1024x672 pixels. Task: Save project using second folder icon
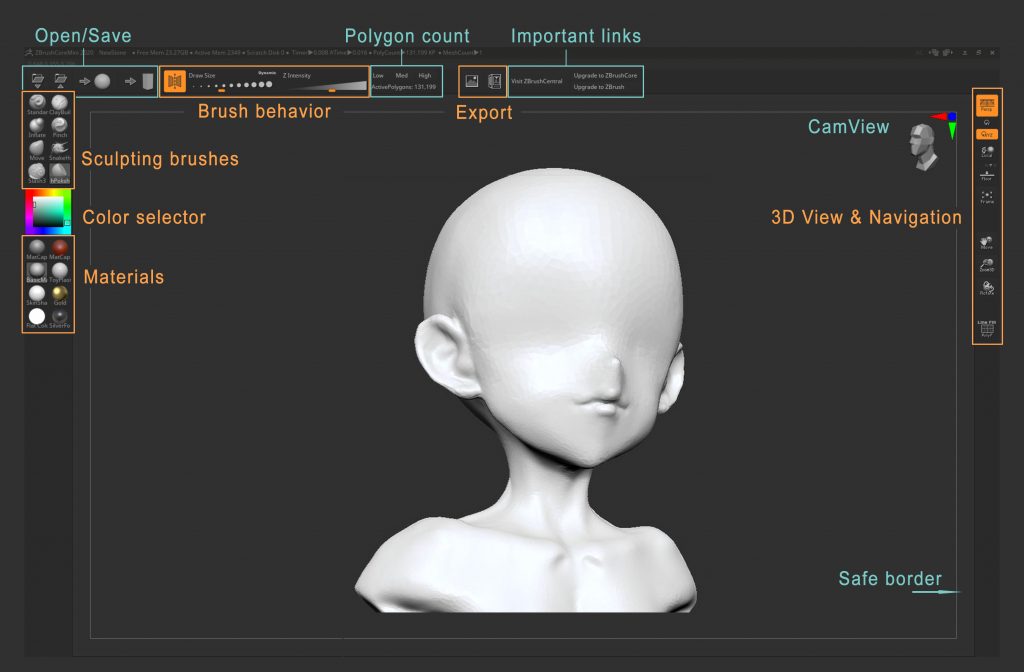point(60,81)
